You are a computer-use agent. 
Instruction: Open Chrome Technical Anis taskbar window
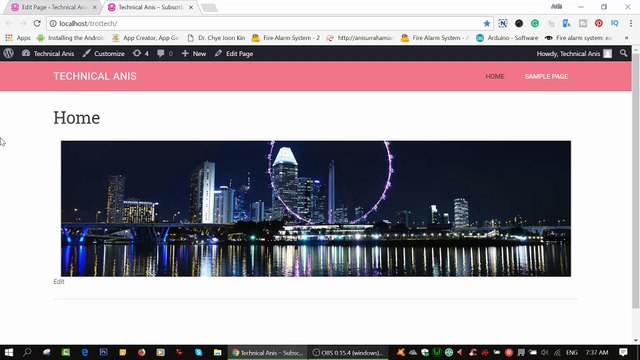(267, 353)
